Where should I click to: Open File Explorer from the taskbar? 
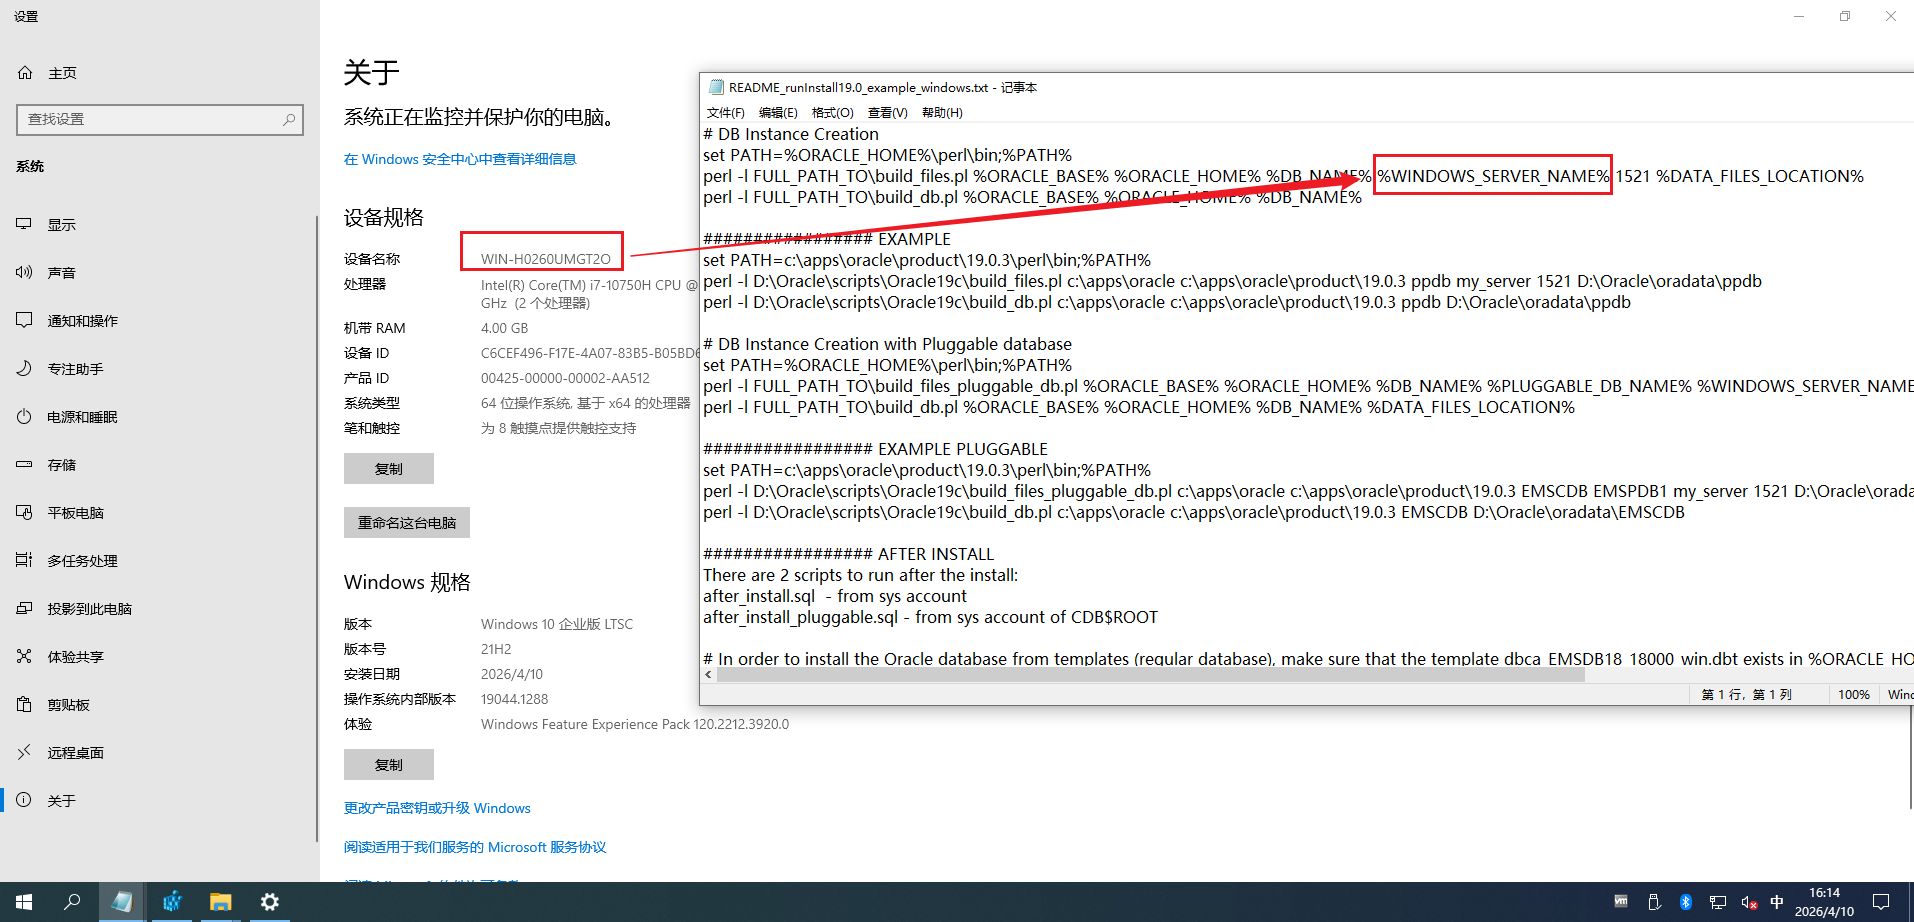220,902
